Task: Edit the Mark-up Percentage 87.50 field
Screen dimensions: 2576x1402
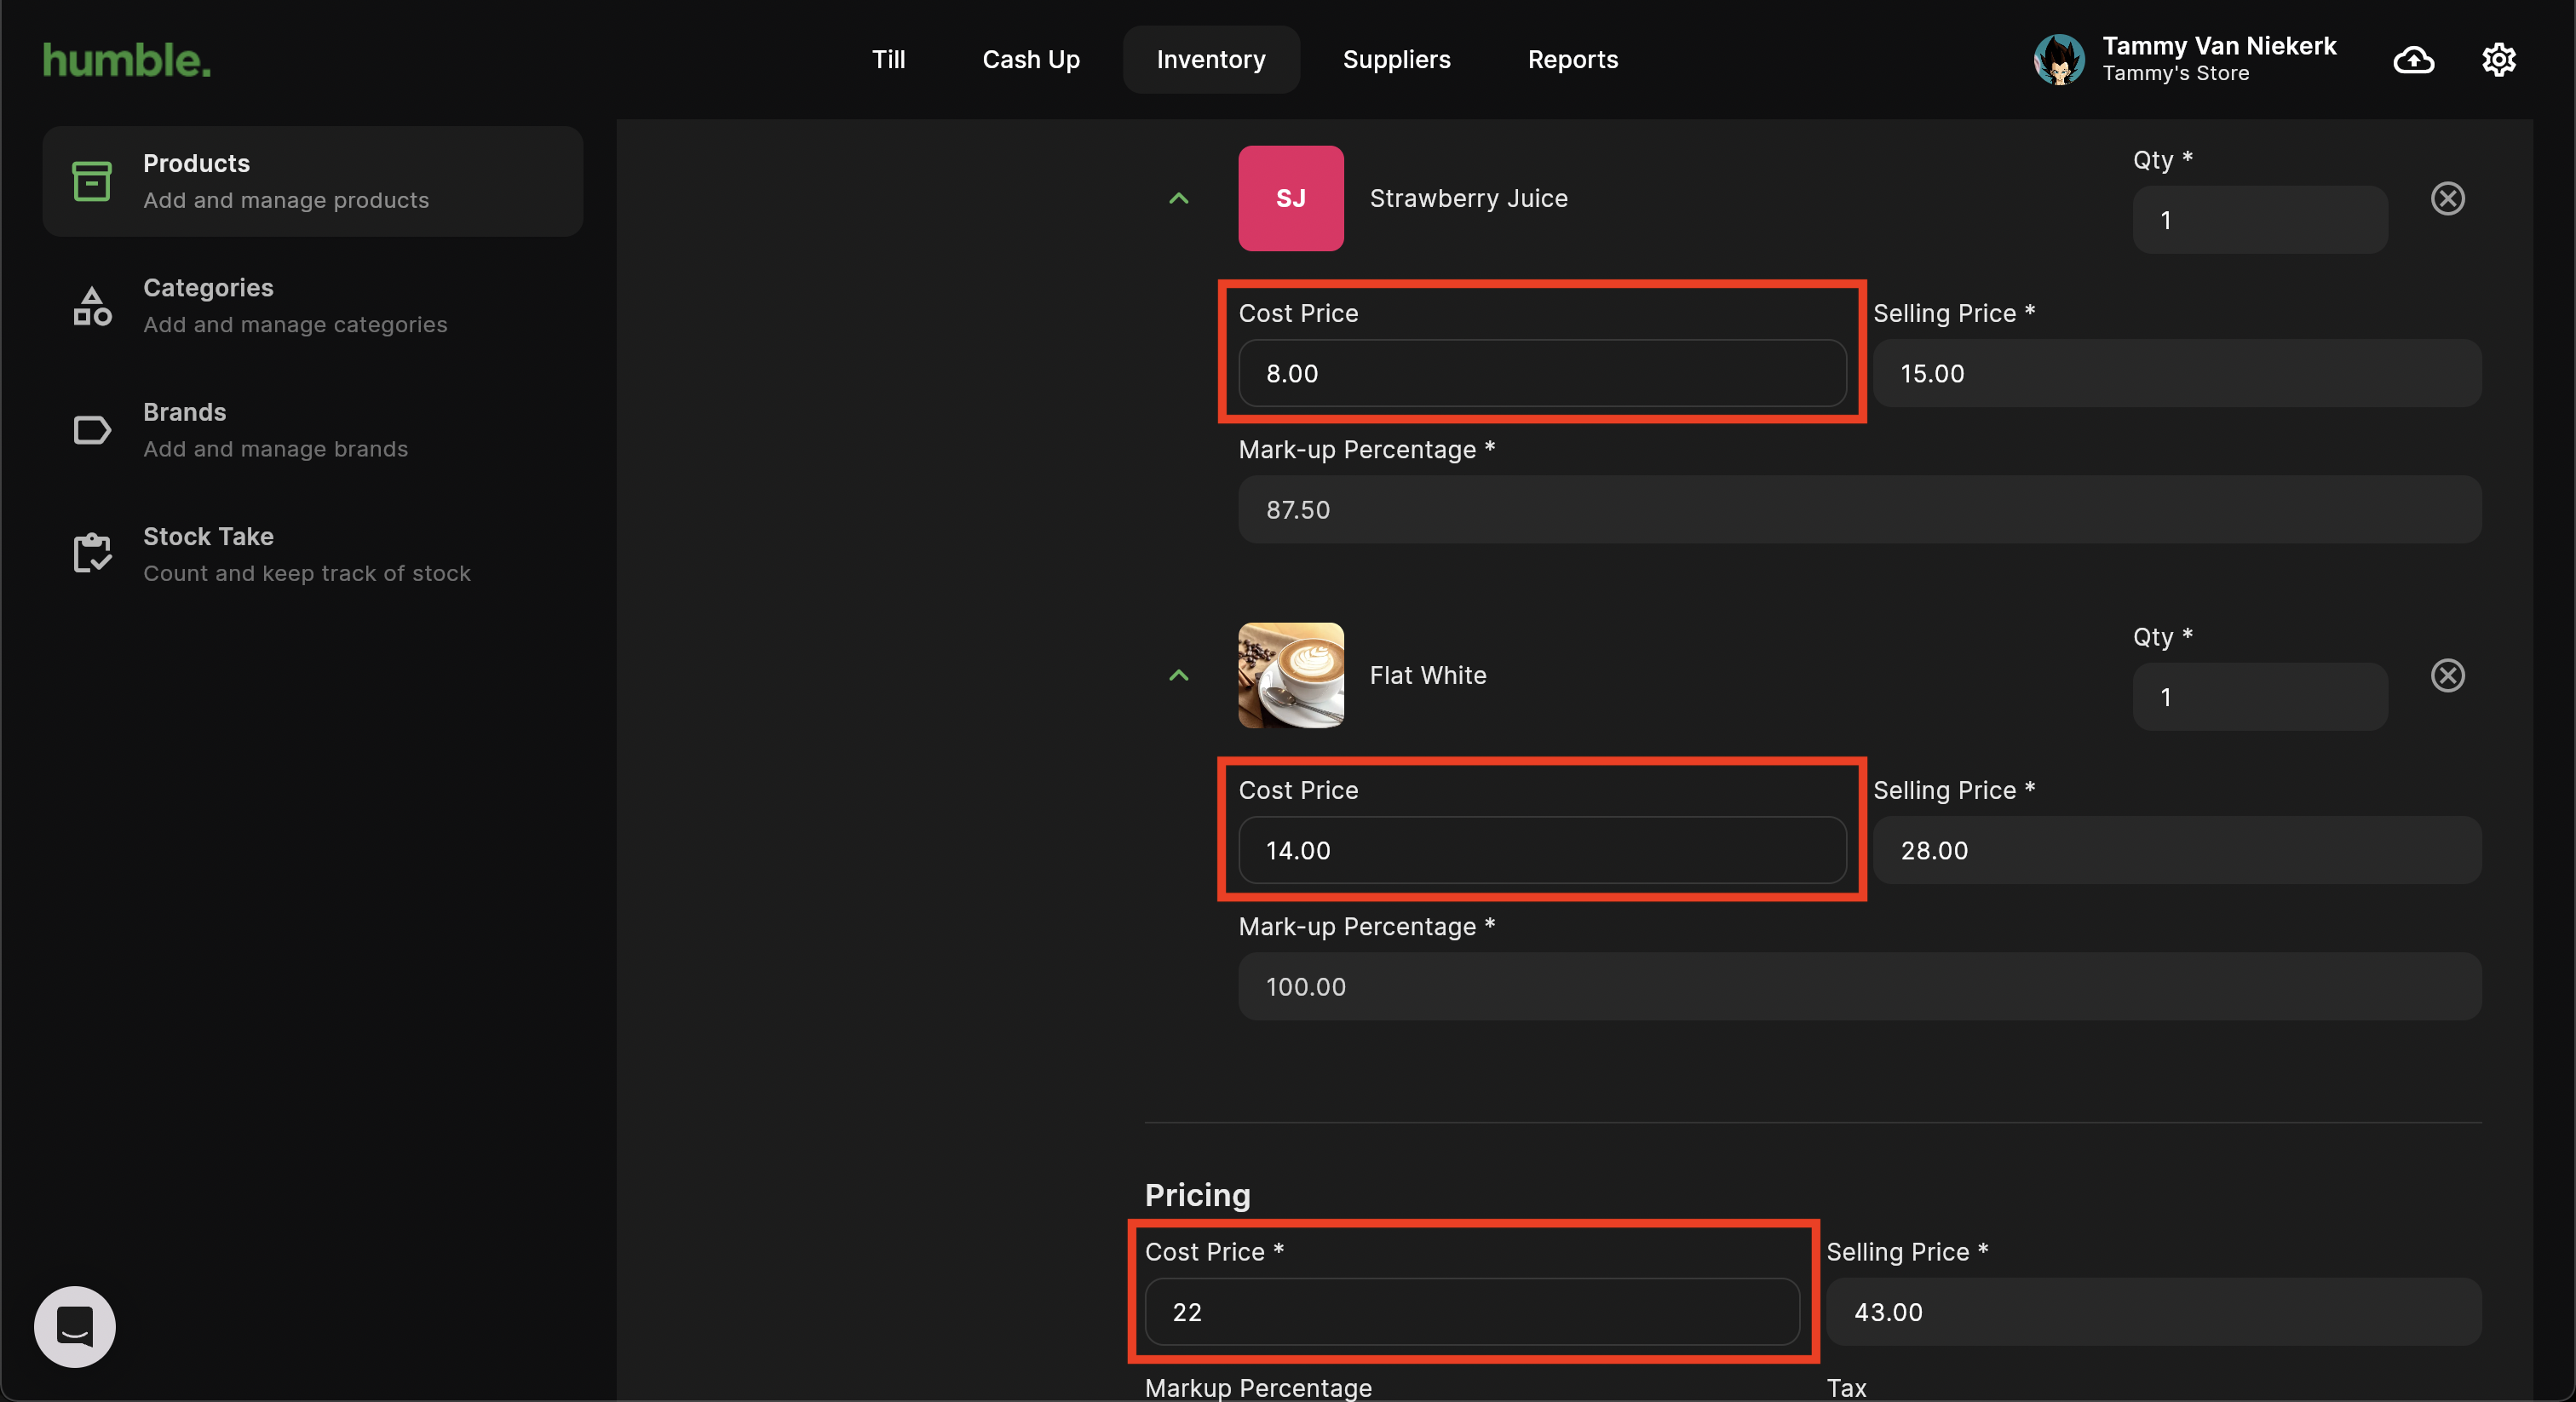Action: tap(1859, 510)
